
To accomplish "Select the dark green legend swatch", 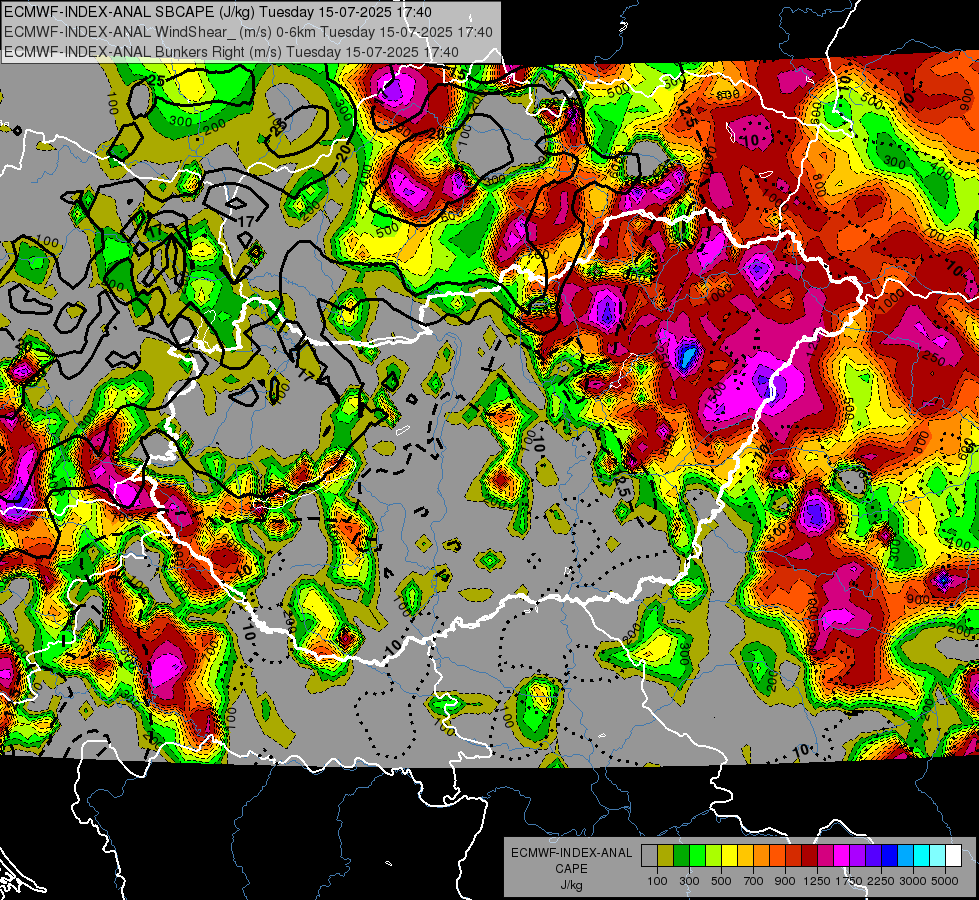I will click(x=681, y=855).
